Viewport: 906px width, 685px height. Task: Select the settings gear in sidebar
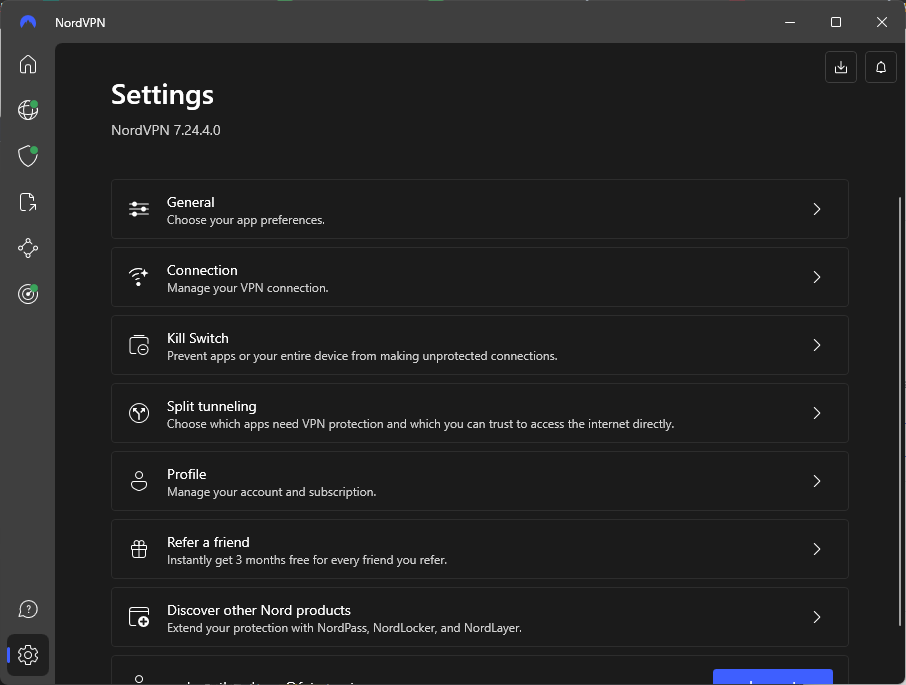point(28,655)
